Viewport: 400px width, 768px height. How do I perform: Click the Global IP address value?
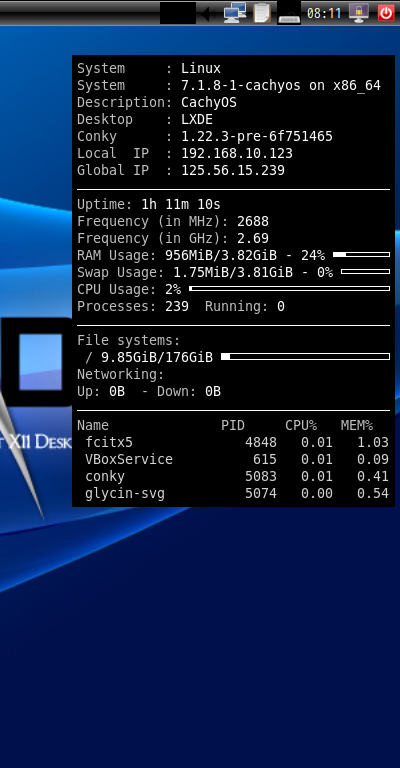click(x=233, y=170)
